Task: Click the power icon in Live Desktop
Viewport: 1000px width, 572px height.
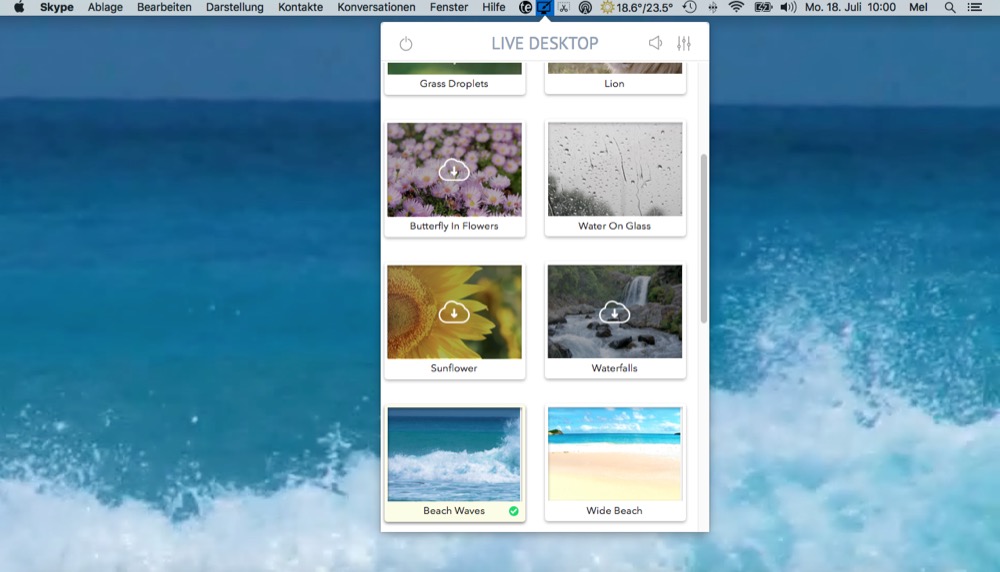Action: tap(405, 44)
